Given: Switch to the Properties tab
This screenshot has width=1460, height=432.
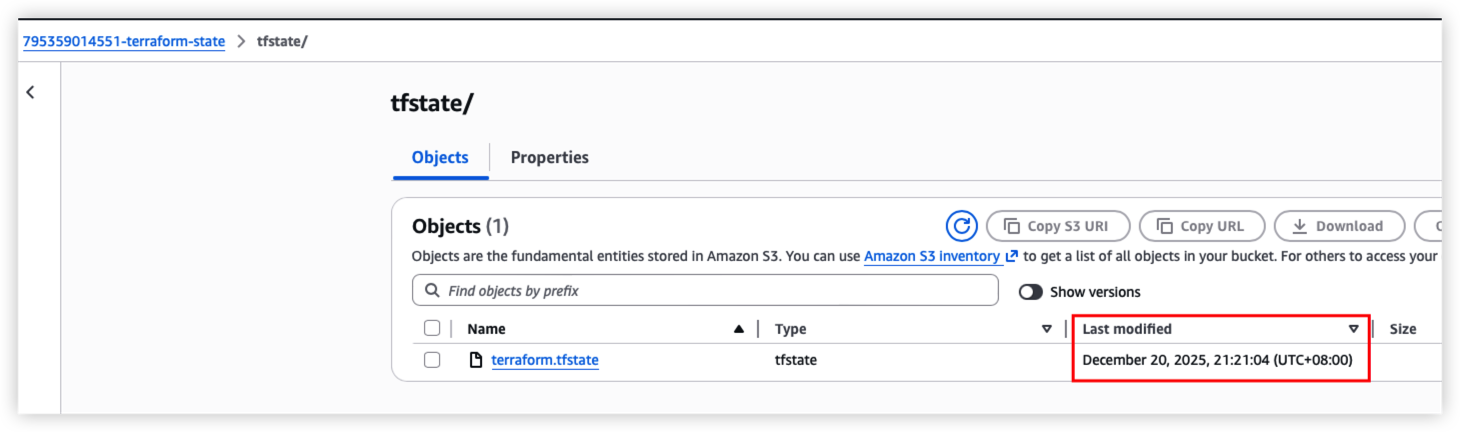Looking at the screenshot, I should [549, 158].
